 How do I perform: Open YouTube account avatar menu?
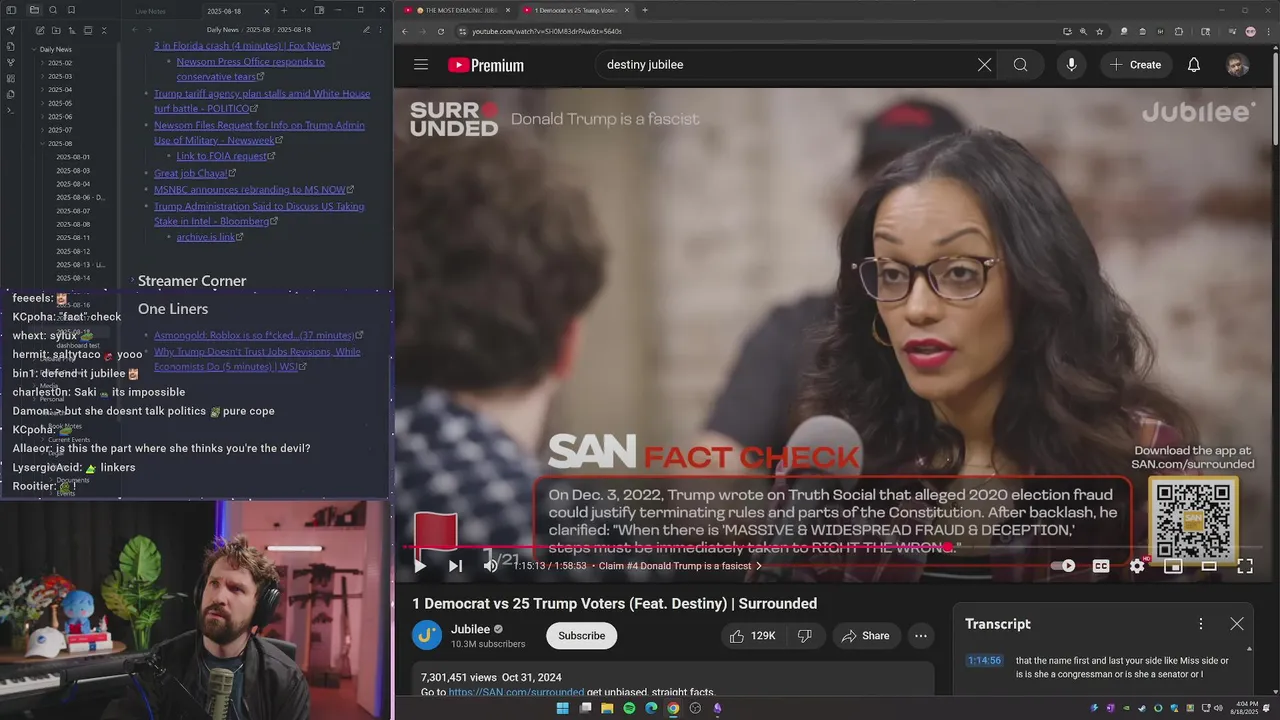[x=1237, y=65]
